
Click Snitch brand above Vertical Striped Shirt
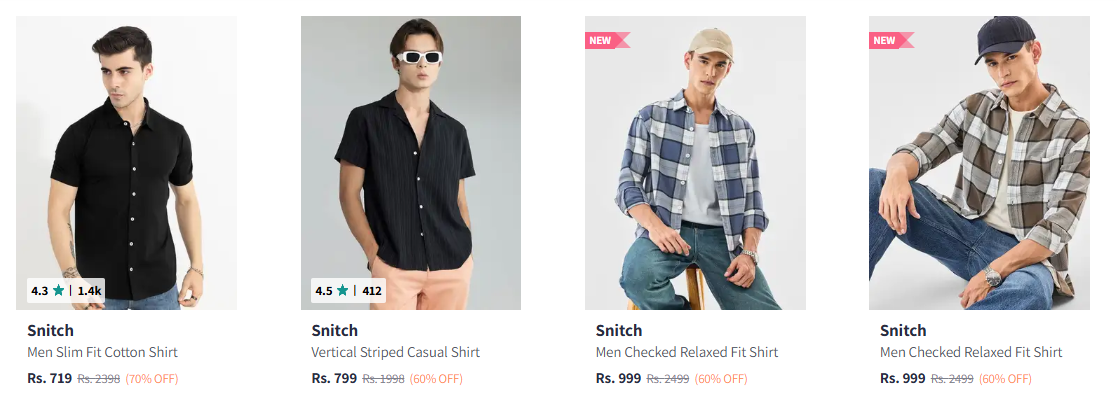pyautogui.click(x=334, y=330)
